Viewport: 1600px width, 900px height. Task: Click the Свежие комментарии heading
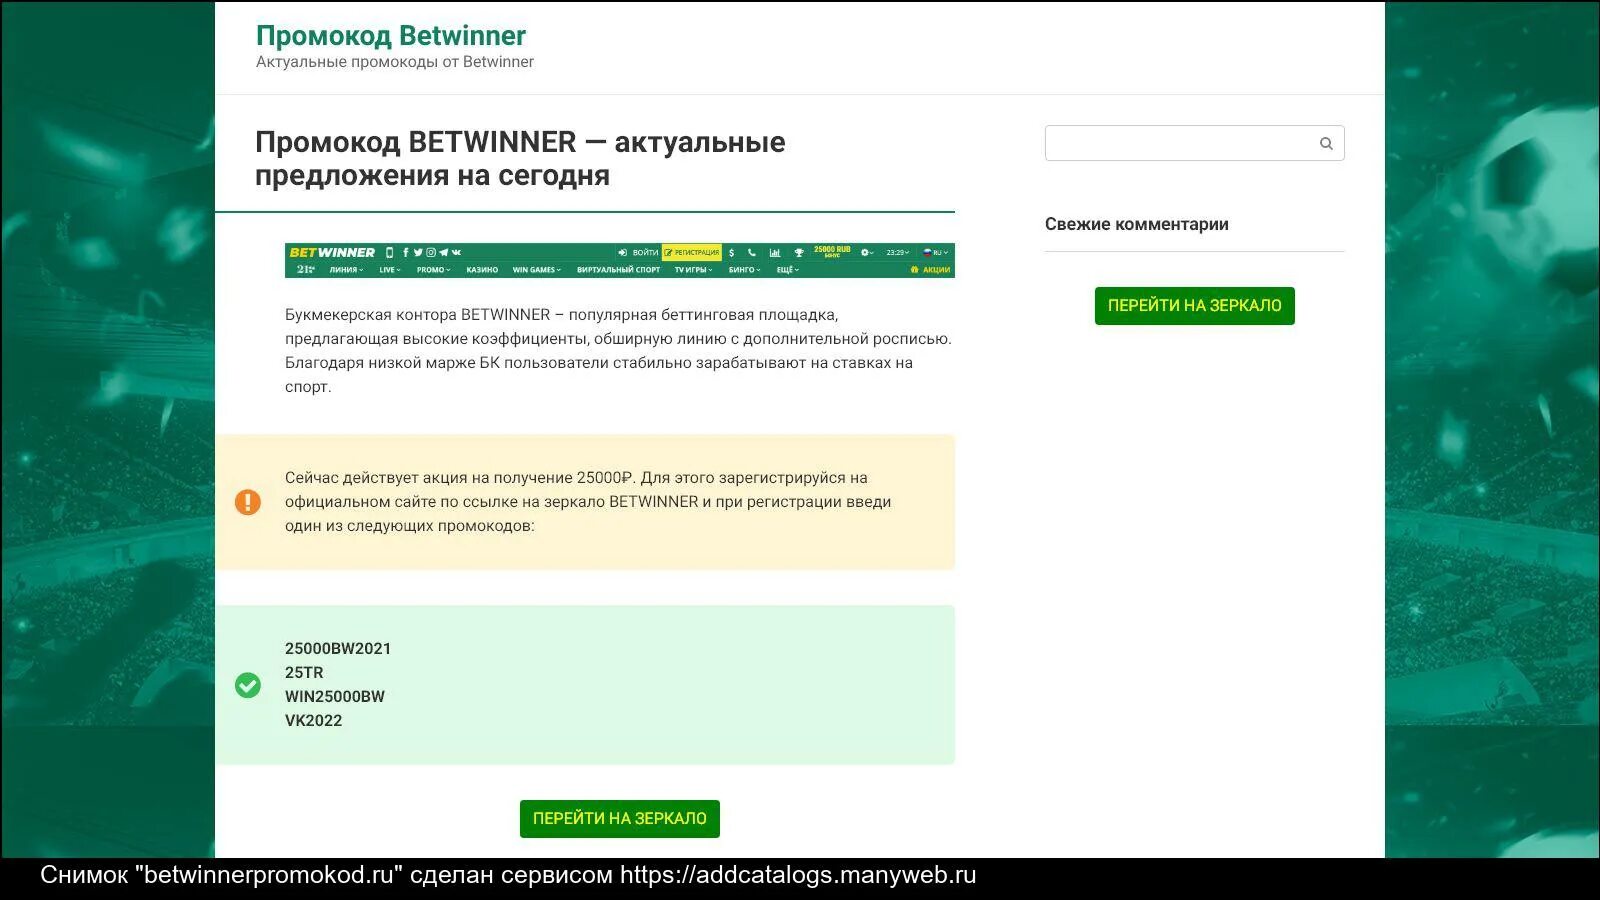click(1137, 224)
